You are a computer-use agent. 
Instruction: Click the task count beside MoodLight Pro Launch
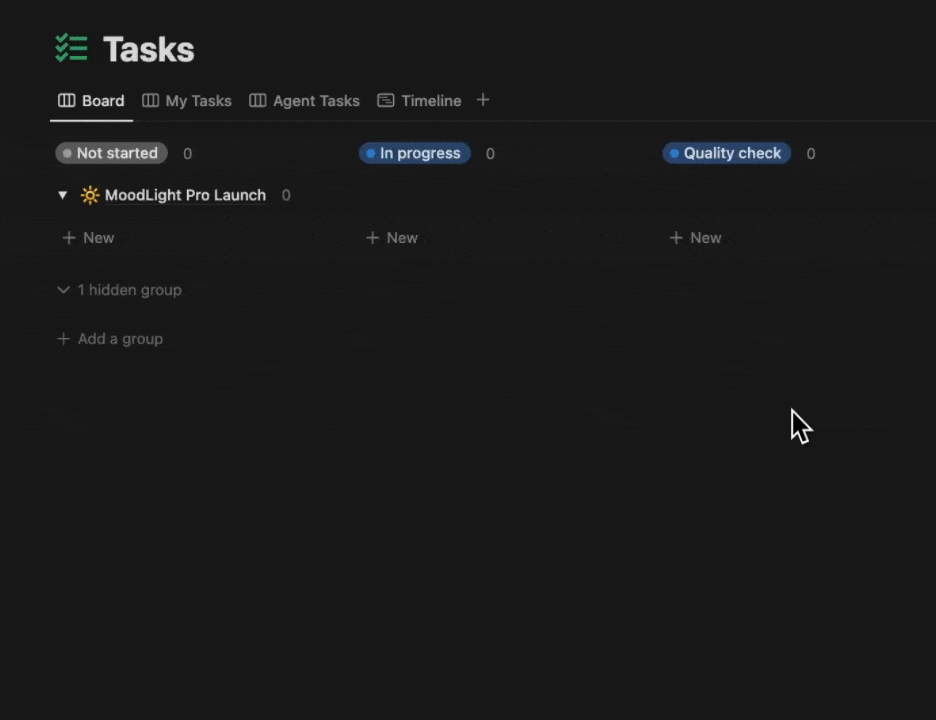pos(286,195)
